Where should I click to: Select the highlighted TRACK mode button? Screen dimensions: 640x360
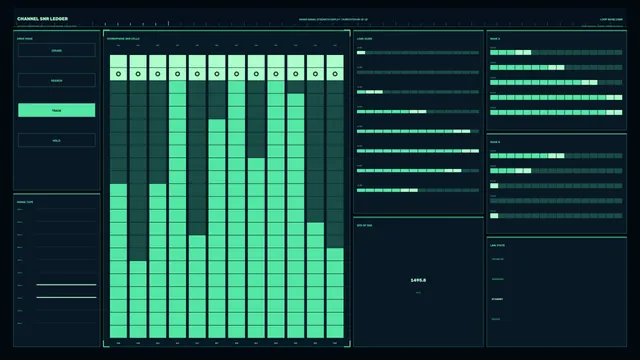click(57, 110)
